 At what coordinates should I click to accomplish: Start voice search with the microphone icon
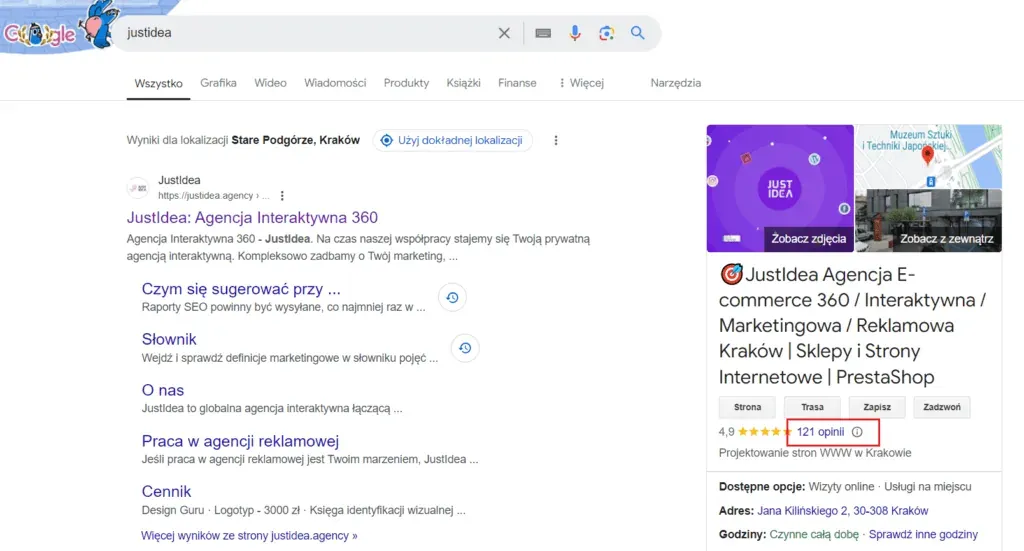point(575,33)
